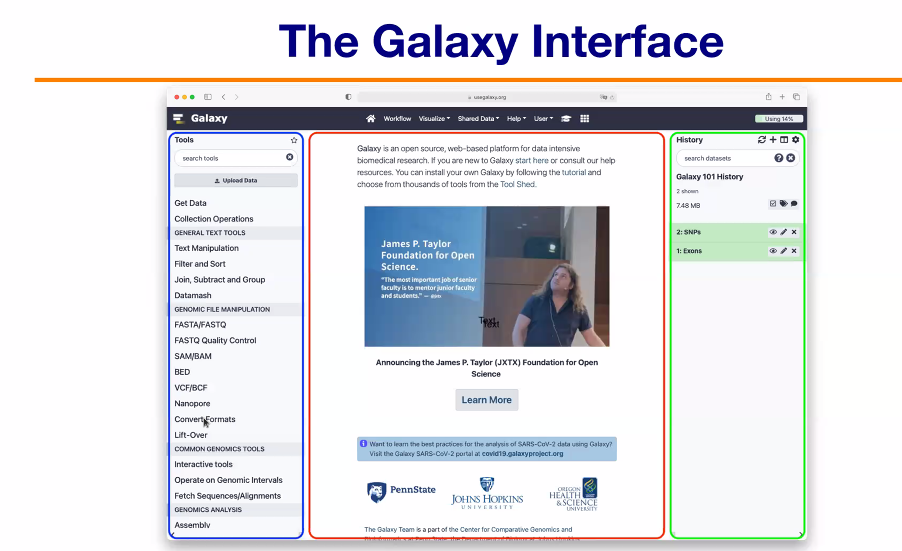The height and width of the screenshot is (551, 902).
Task: Open the Shared Data dropdown menu
Action: point(479,118)
